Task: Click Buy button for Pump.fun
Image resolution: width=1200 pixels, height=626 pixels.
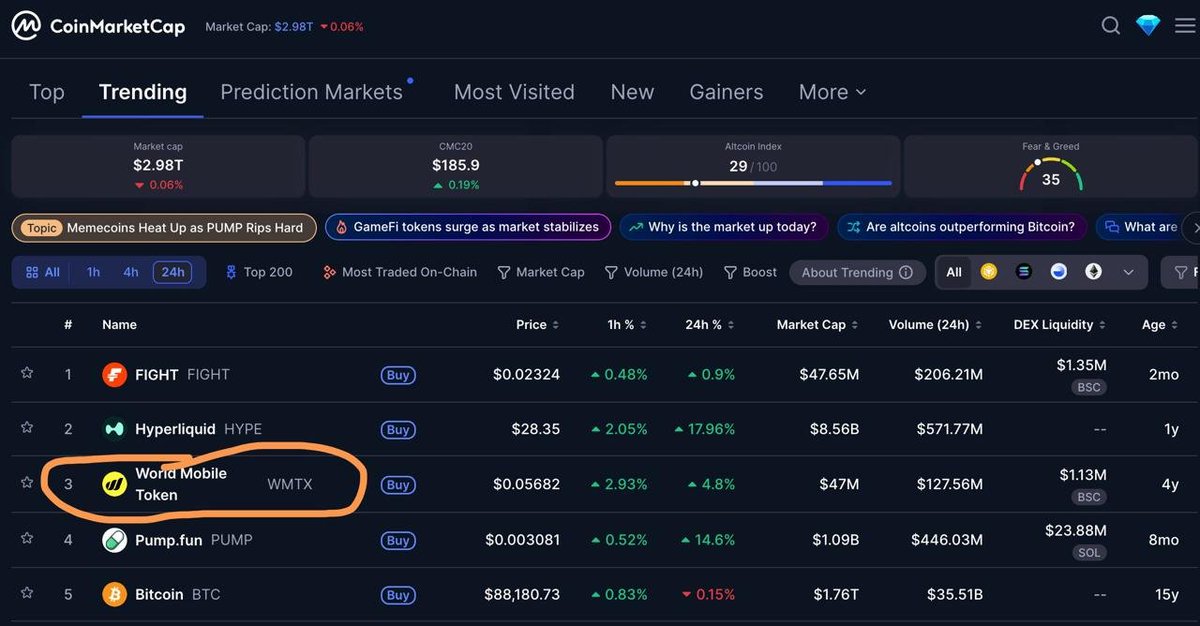Action: [398, 540]
